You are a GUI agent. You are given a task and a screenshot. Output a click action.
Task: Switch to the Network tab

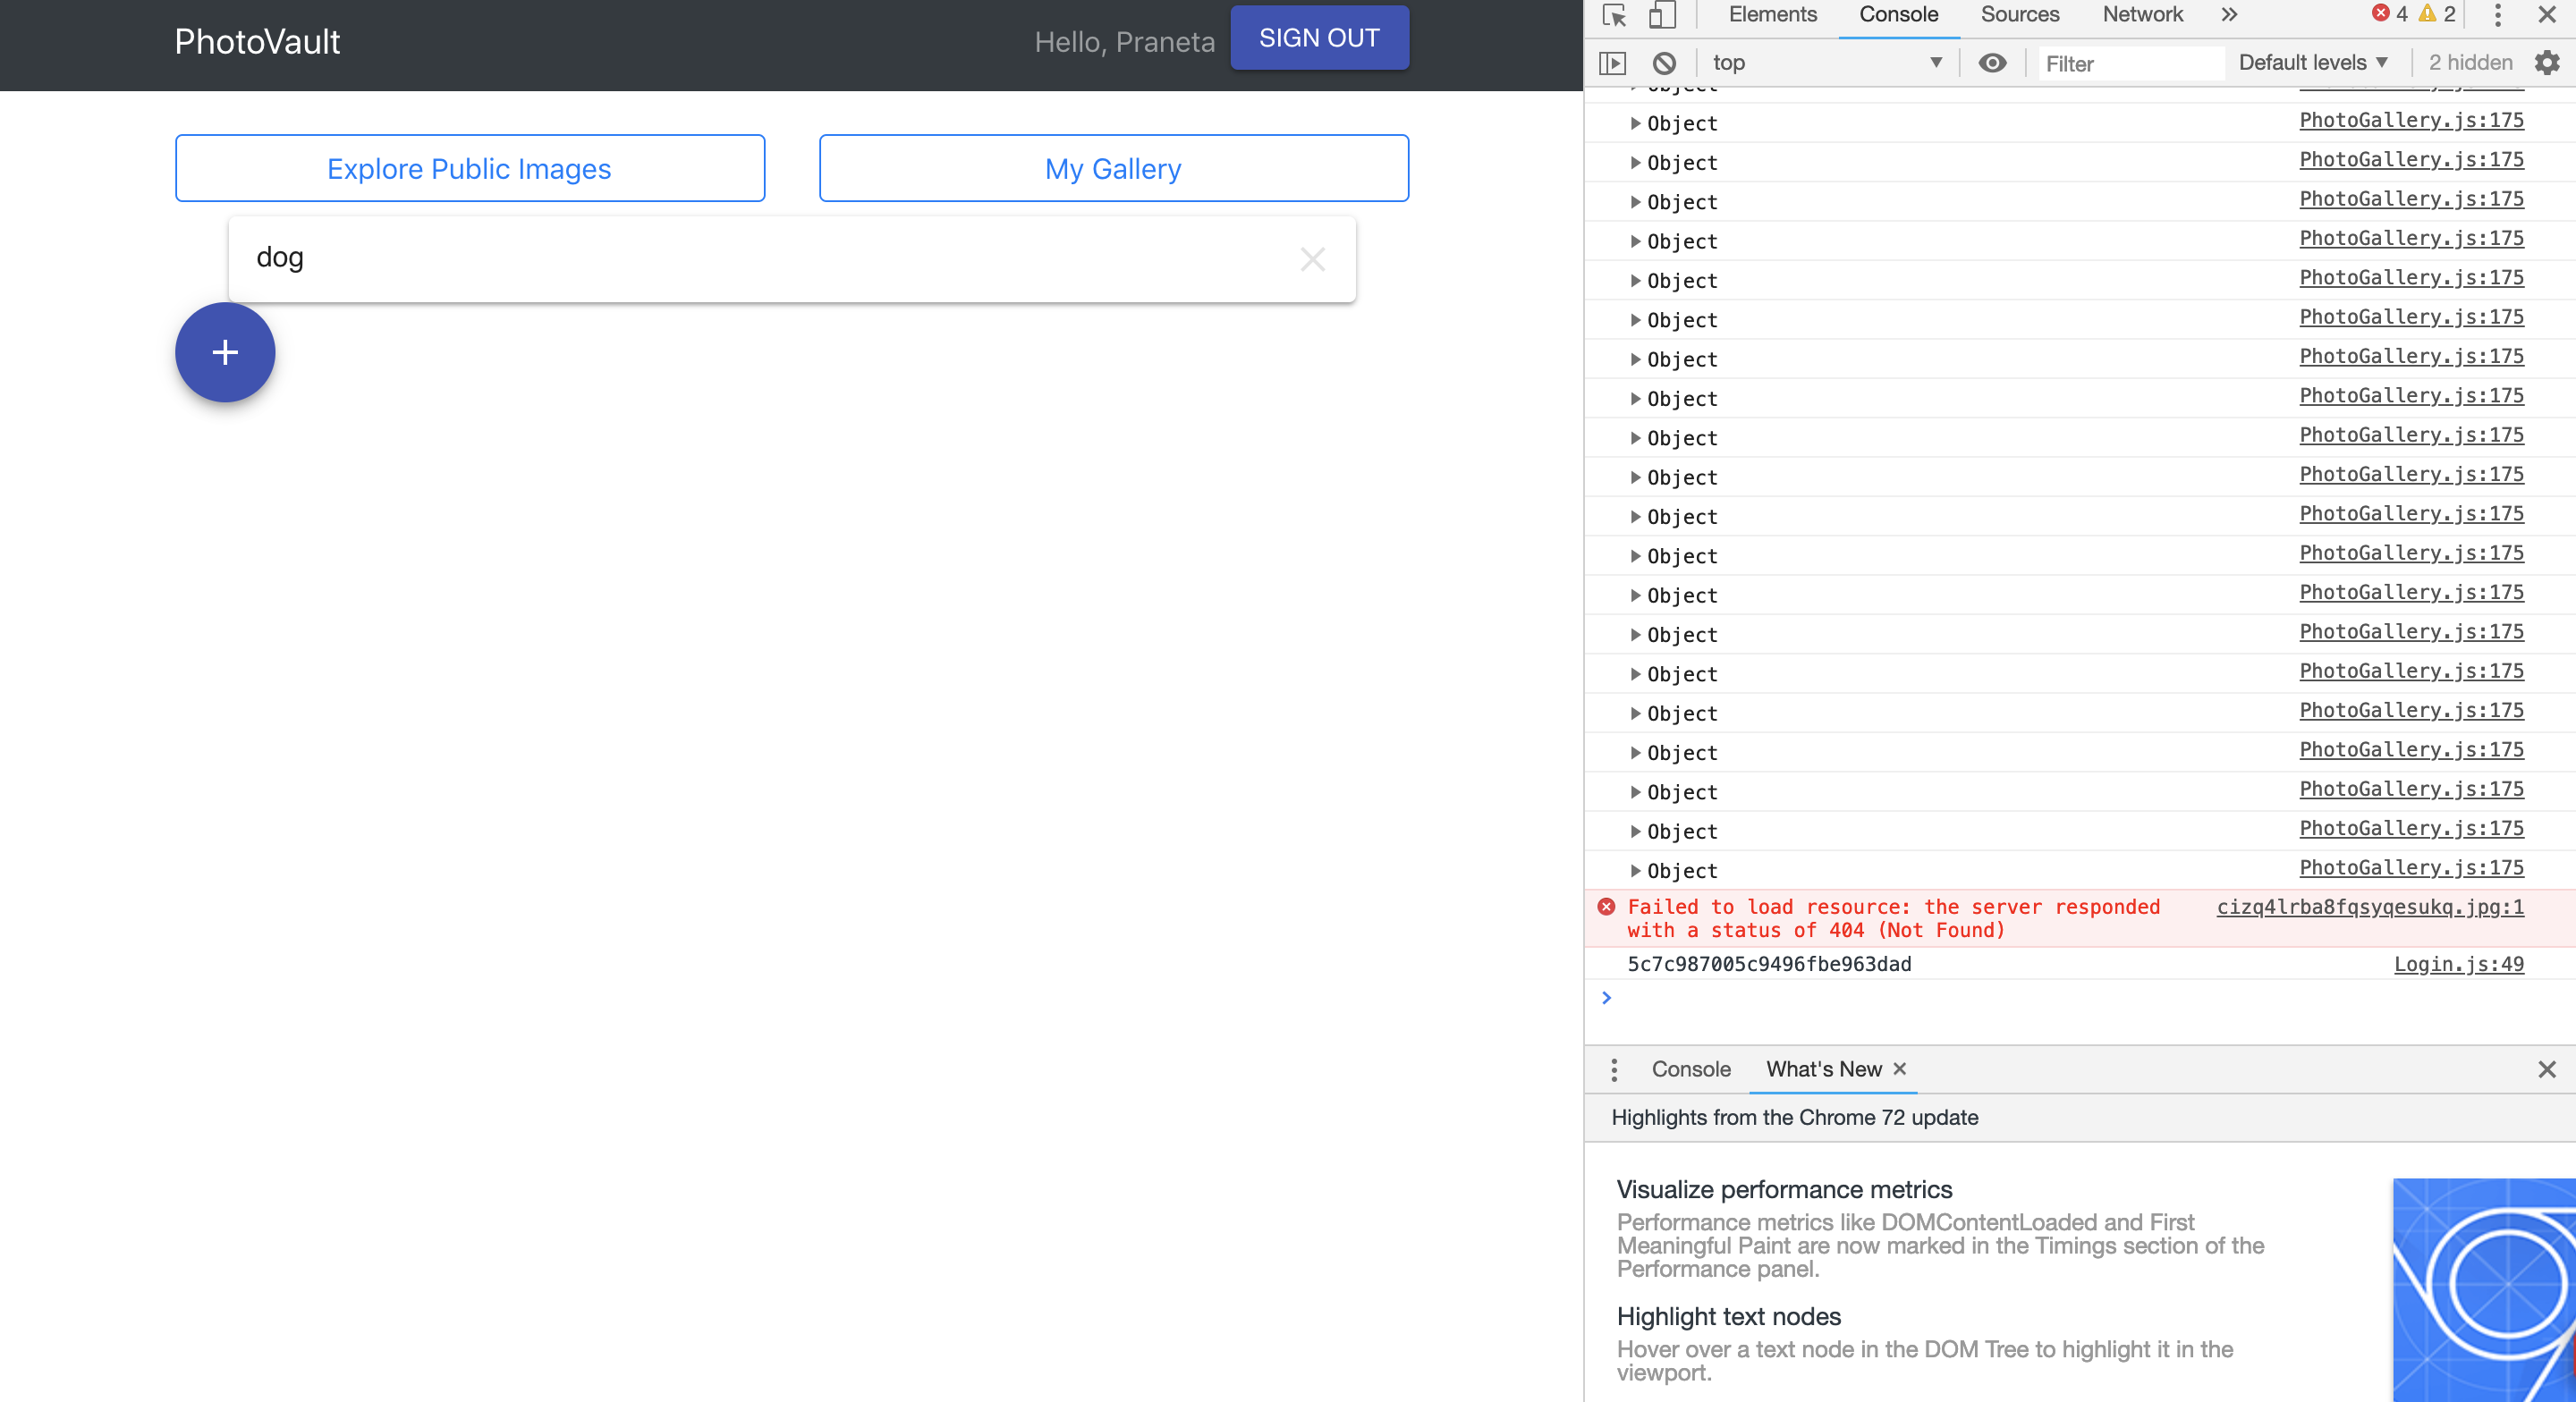(2142, 14)
